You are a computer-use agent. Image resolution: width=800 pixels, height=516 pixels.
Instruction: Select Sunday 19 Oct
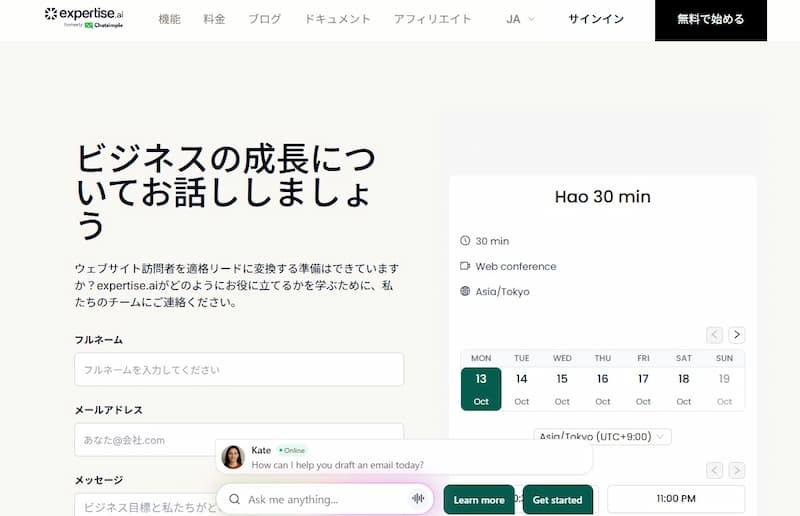click(724, 389)
